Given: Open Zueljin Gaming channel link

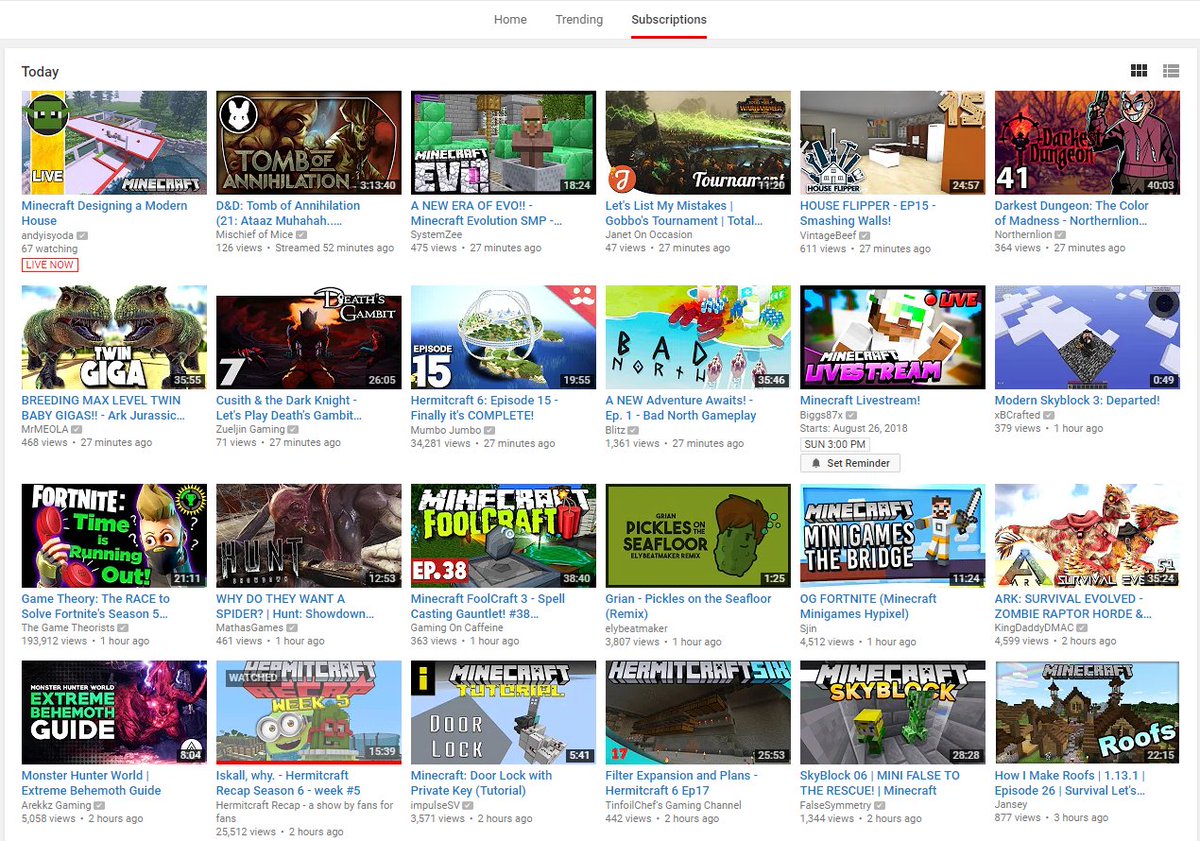Looking at the screenshot, I should (x=251, y=430).
